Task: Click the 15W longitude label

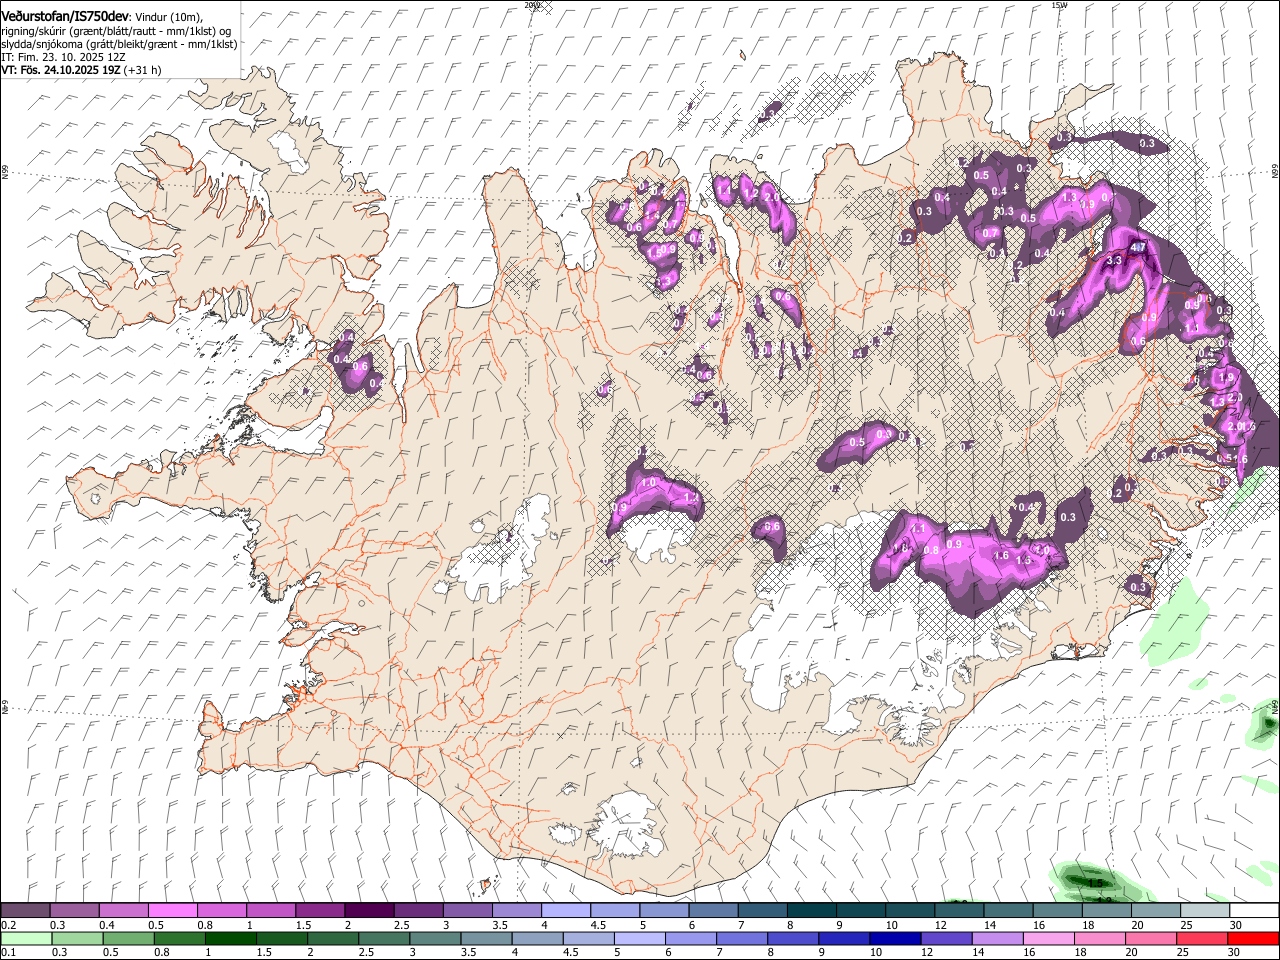Action: tap(1059, 5)
